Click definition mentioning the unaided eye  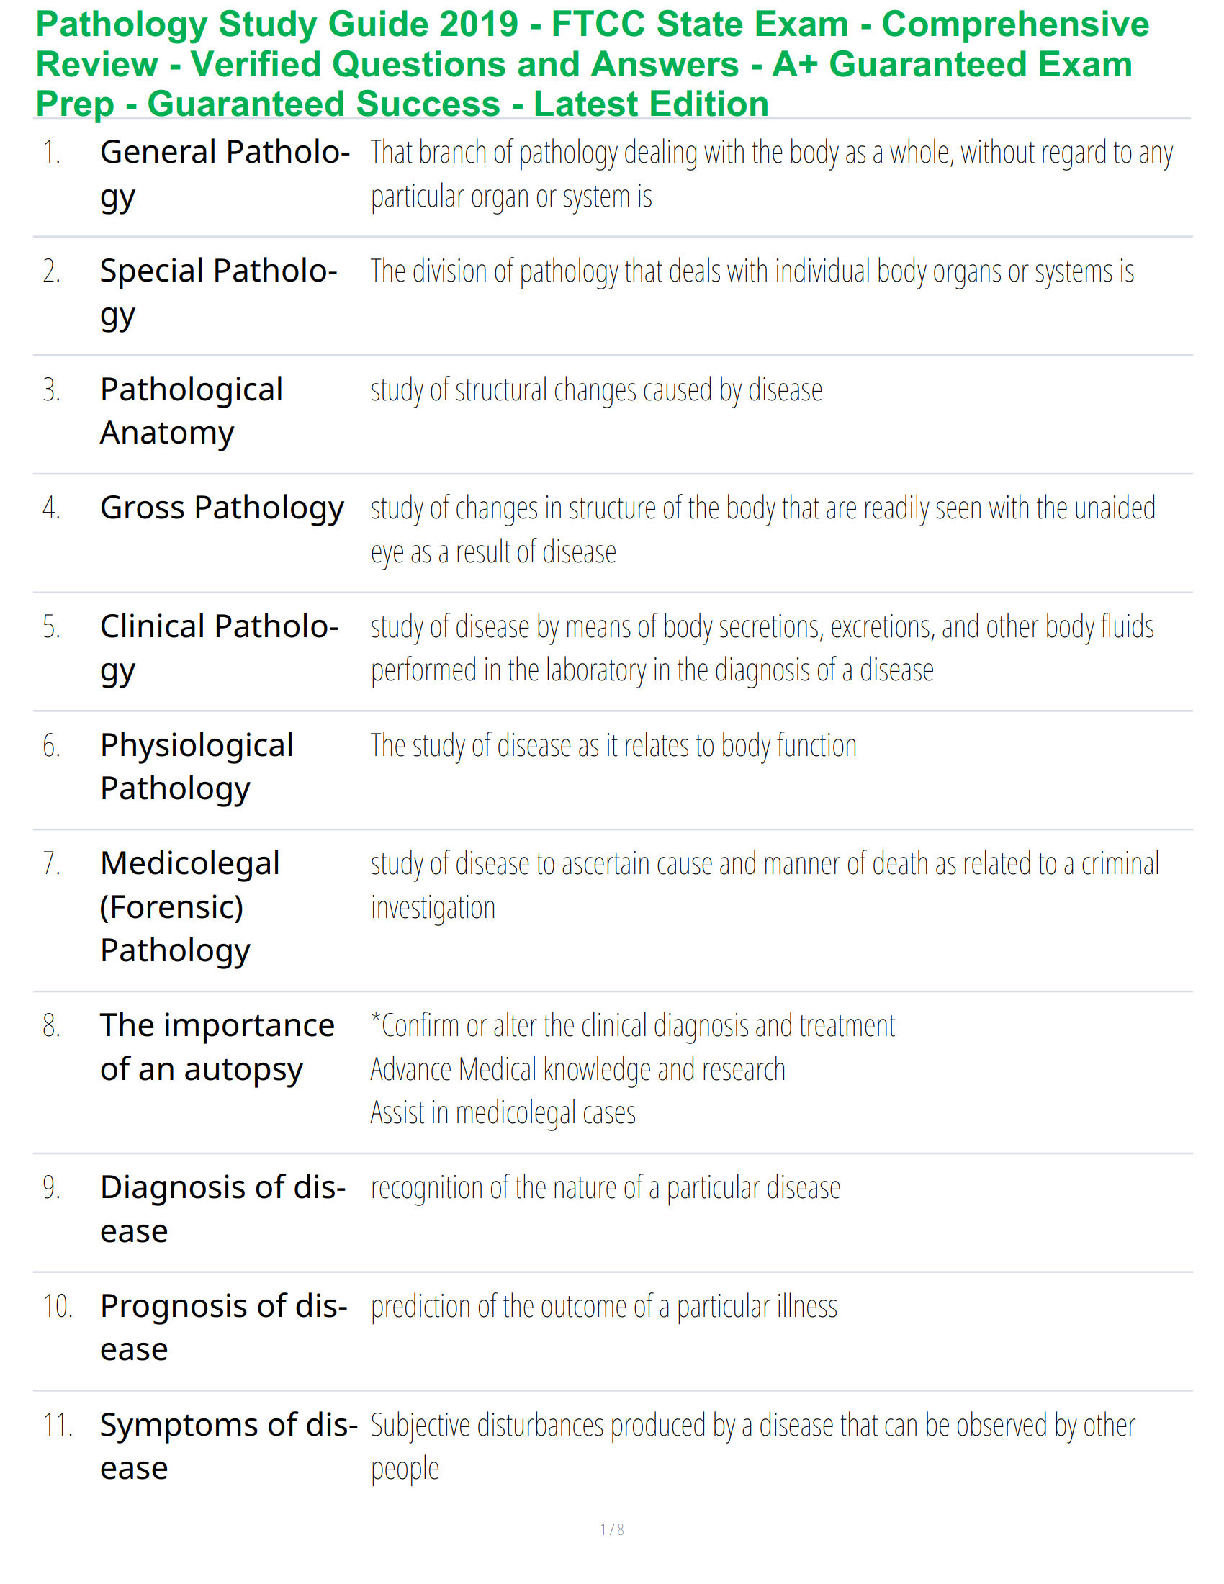(x=763, y=530)
